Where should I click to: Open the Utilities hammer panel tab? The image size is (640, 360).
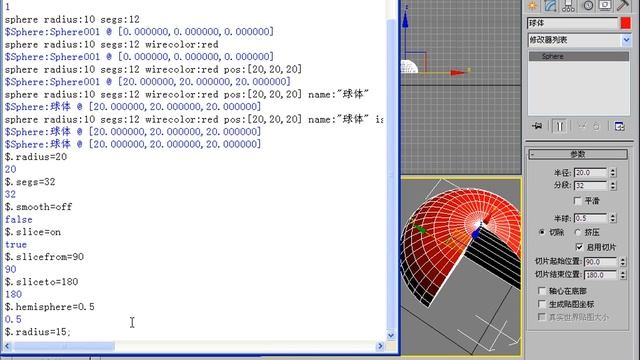point(623,5)
